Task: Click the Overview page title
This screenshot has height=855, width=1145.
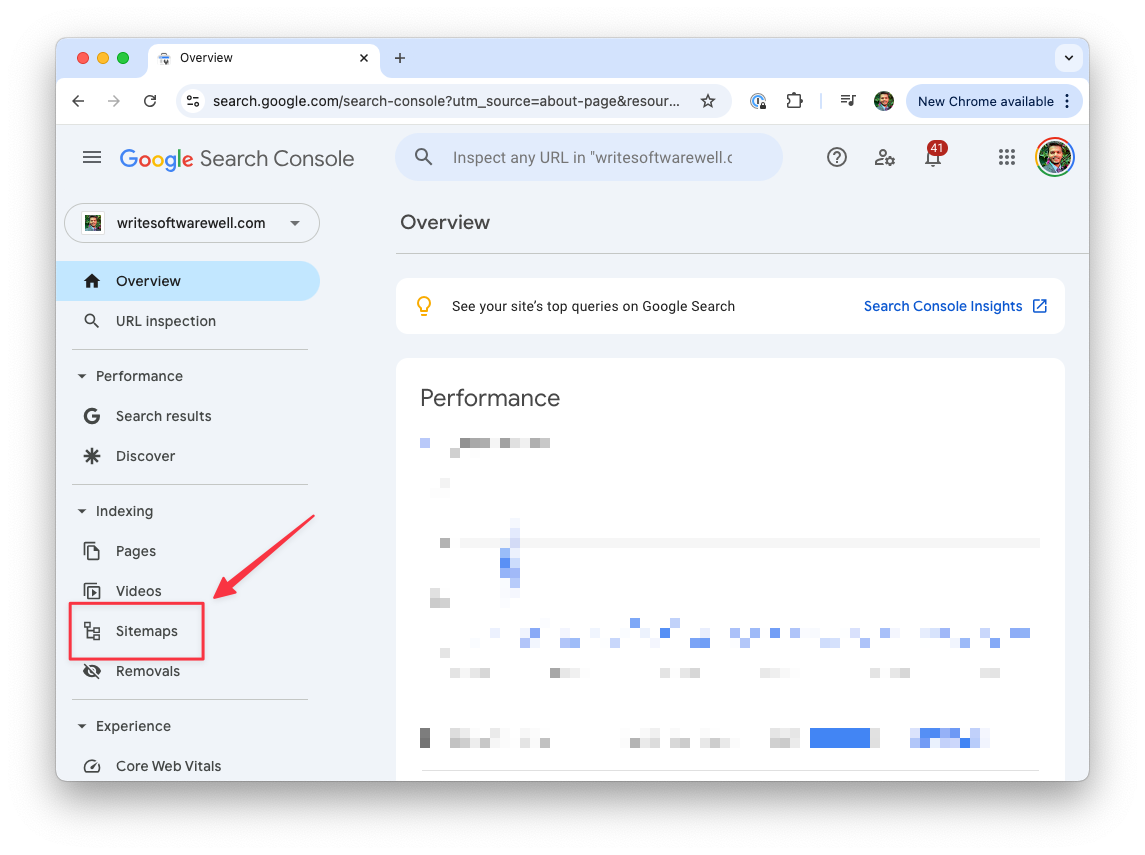Action: pos(445,223)
